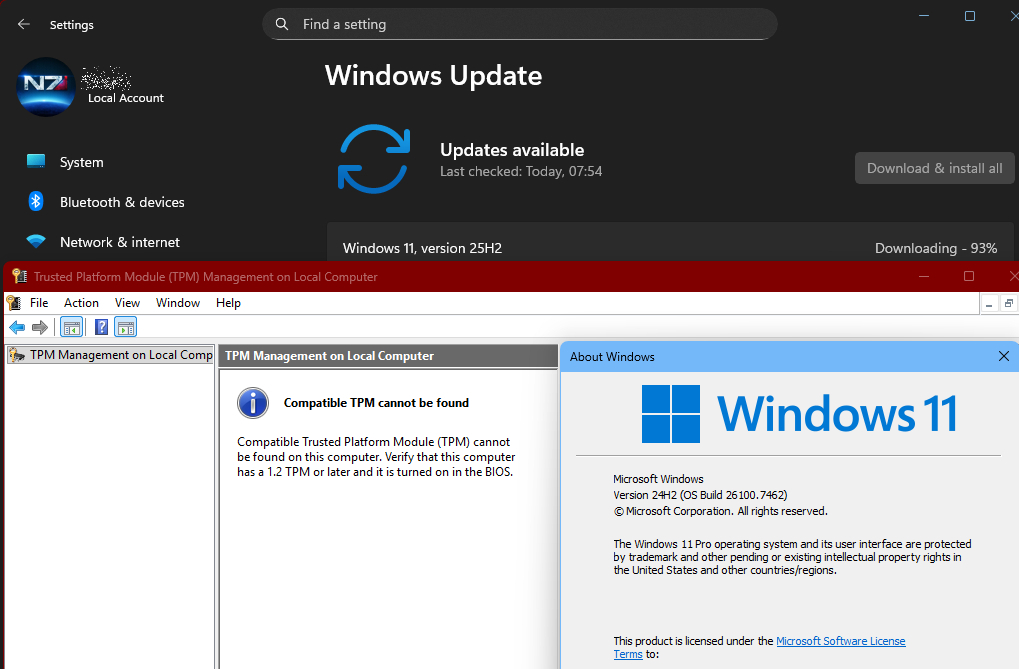Click Download & install all button
The image size is (1019, 669).
934,168
